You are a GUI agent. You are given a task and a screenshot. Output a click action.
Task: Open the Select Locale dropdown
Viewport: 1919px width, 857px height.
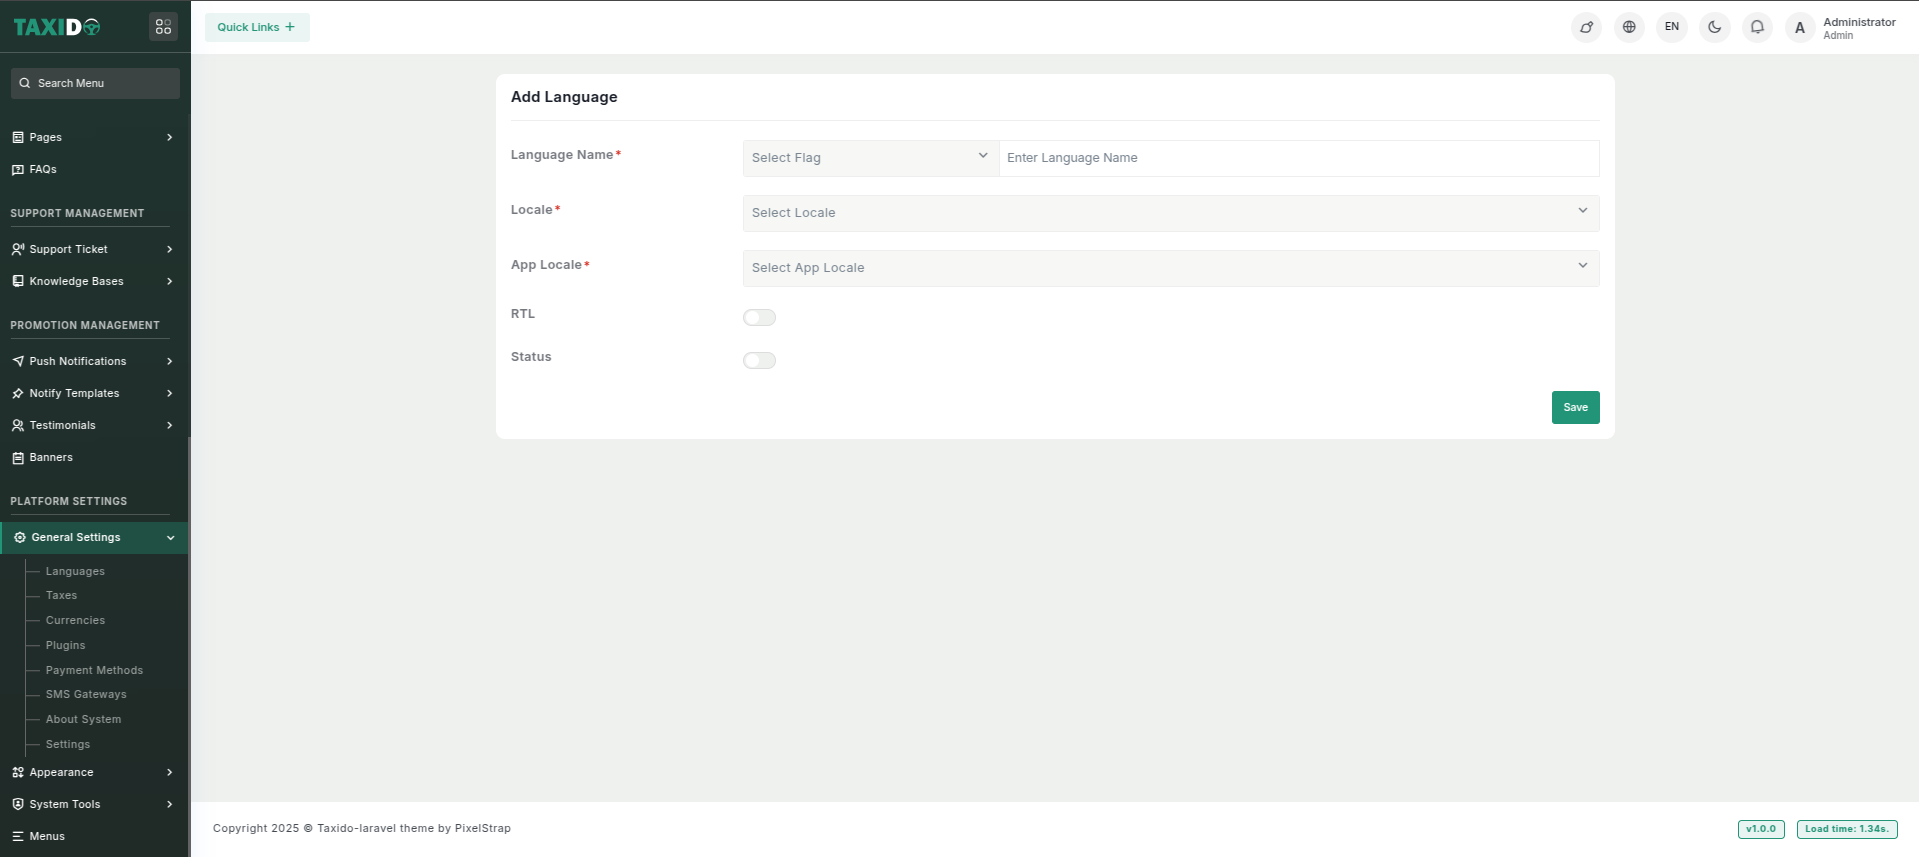[1170, 213]
